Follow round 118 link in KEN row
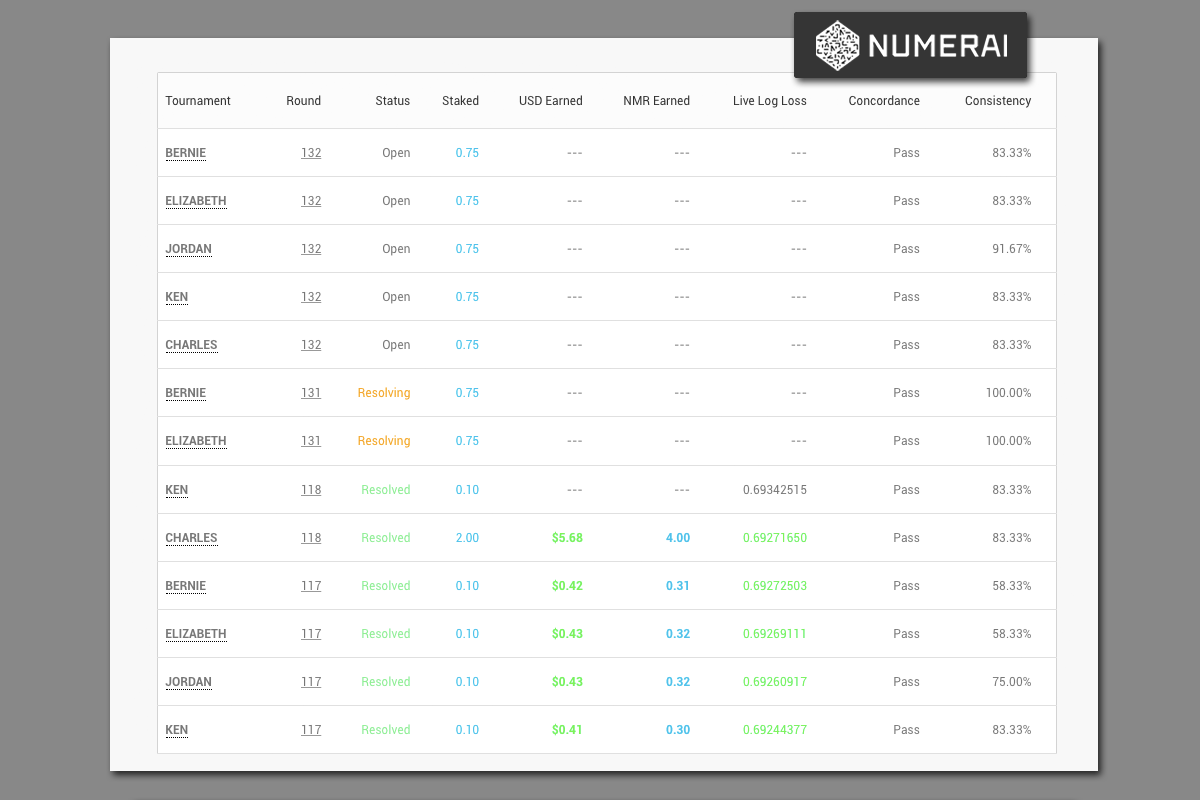 tap(311, 490)
